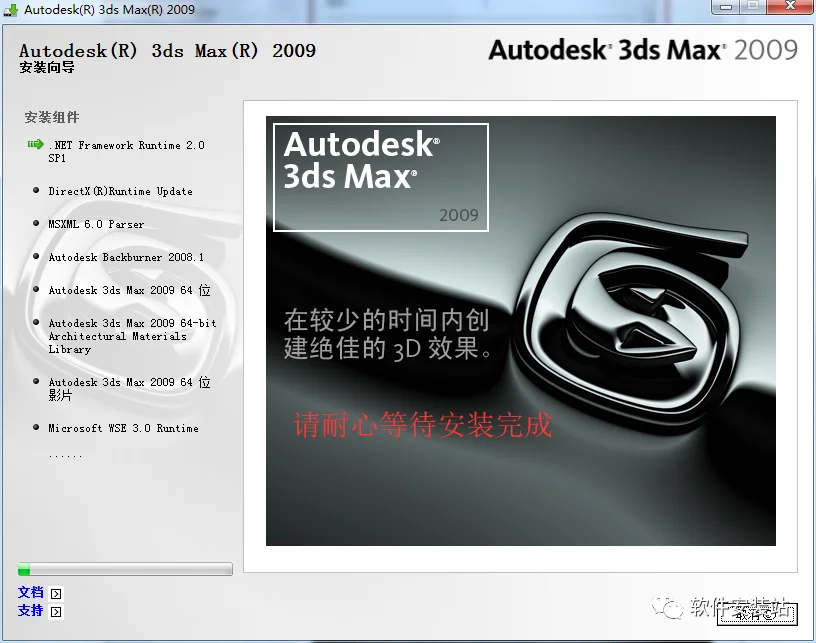This screenshot has width=816, height=643.
Task: Select the Autodesk Backburner 2008.1 entry
Action: [x=126, y=257]
